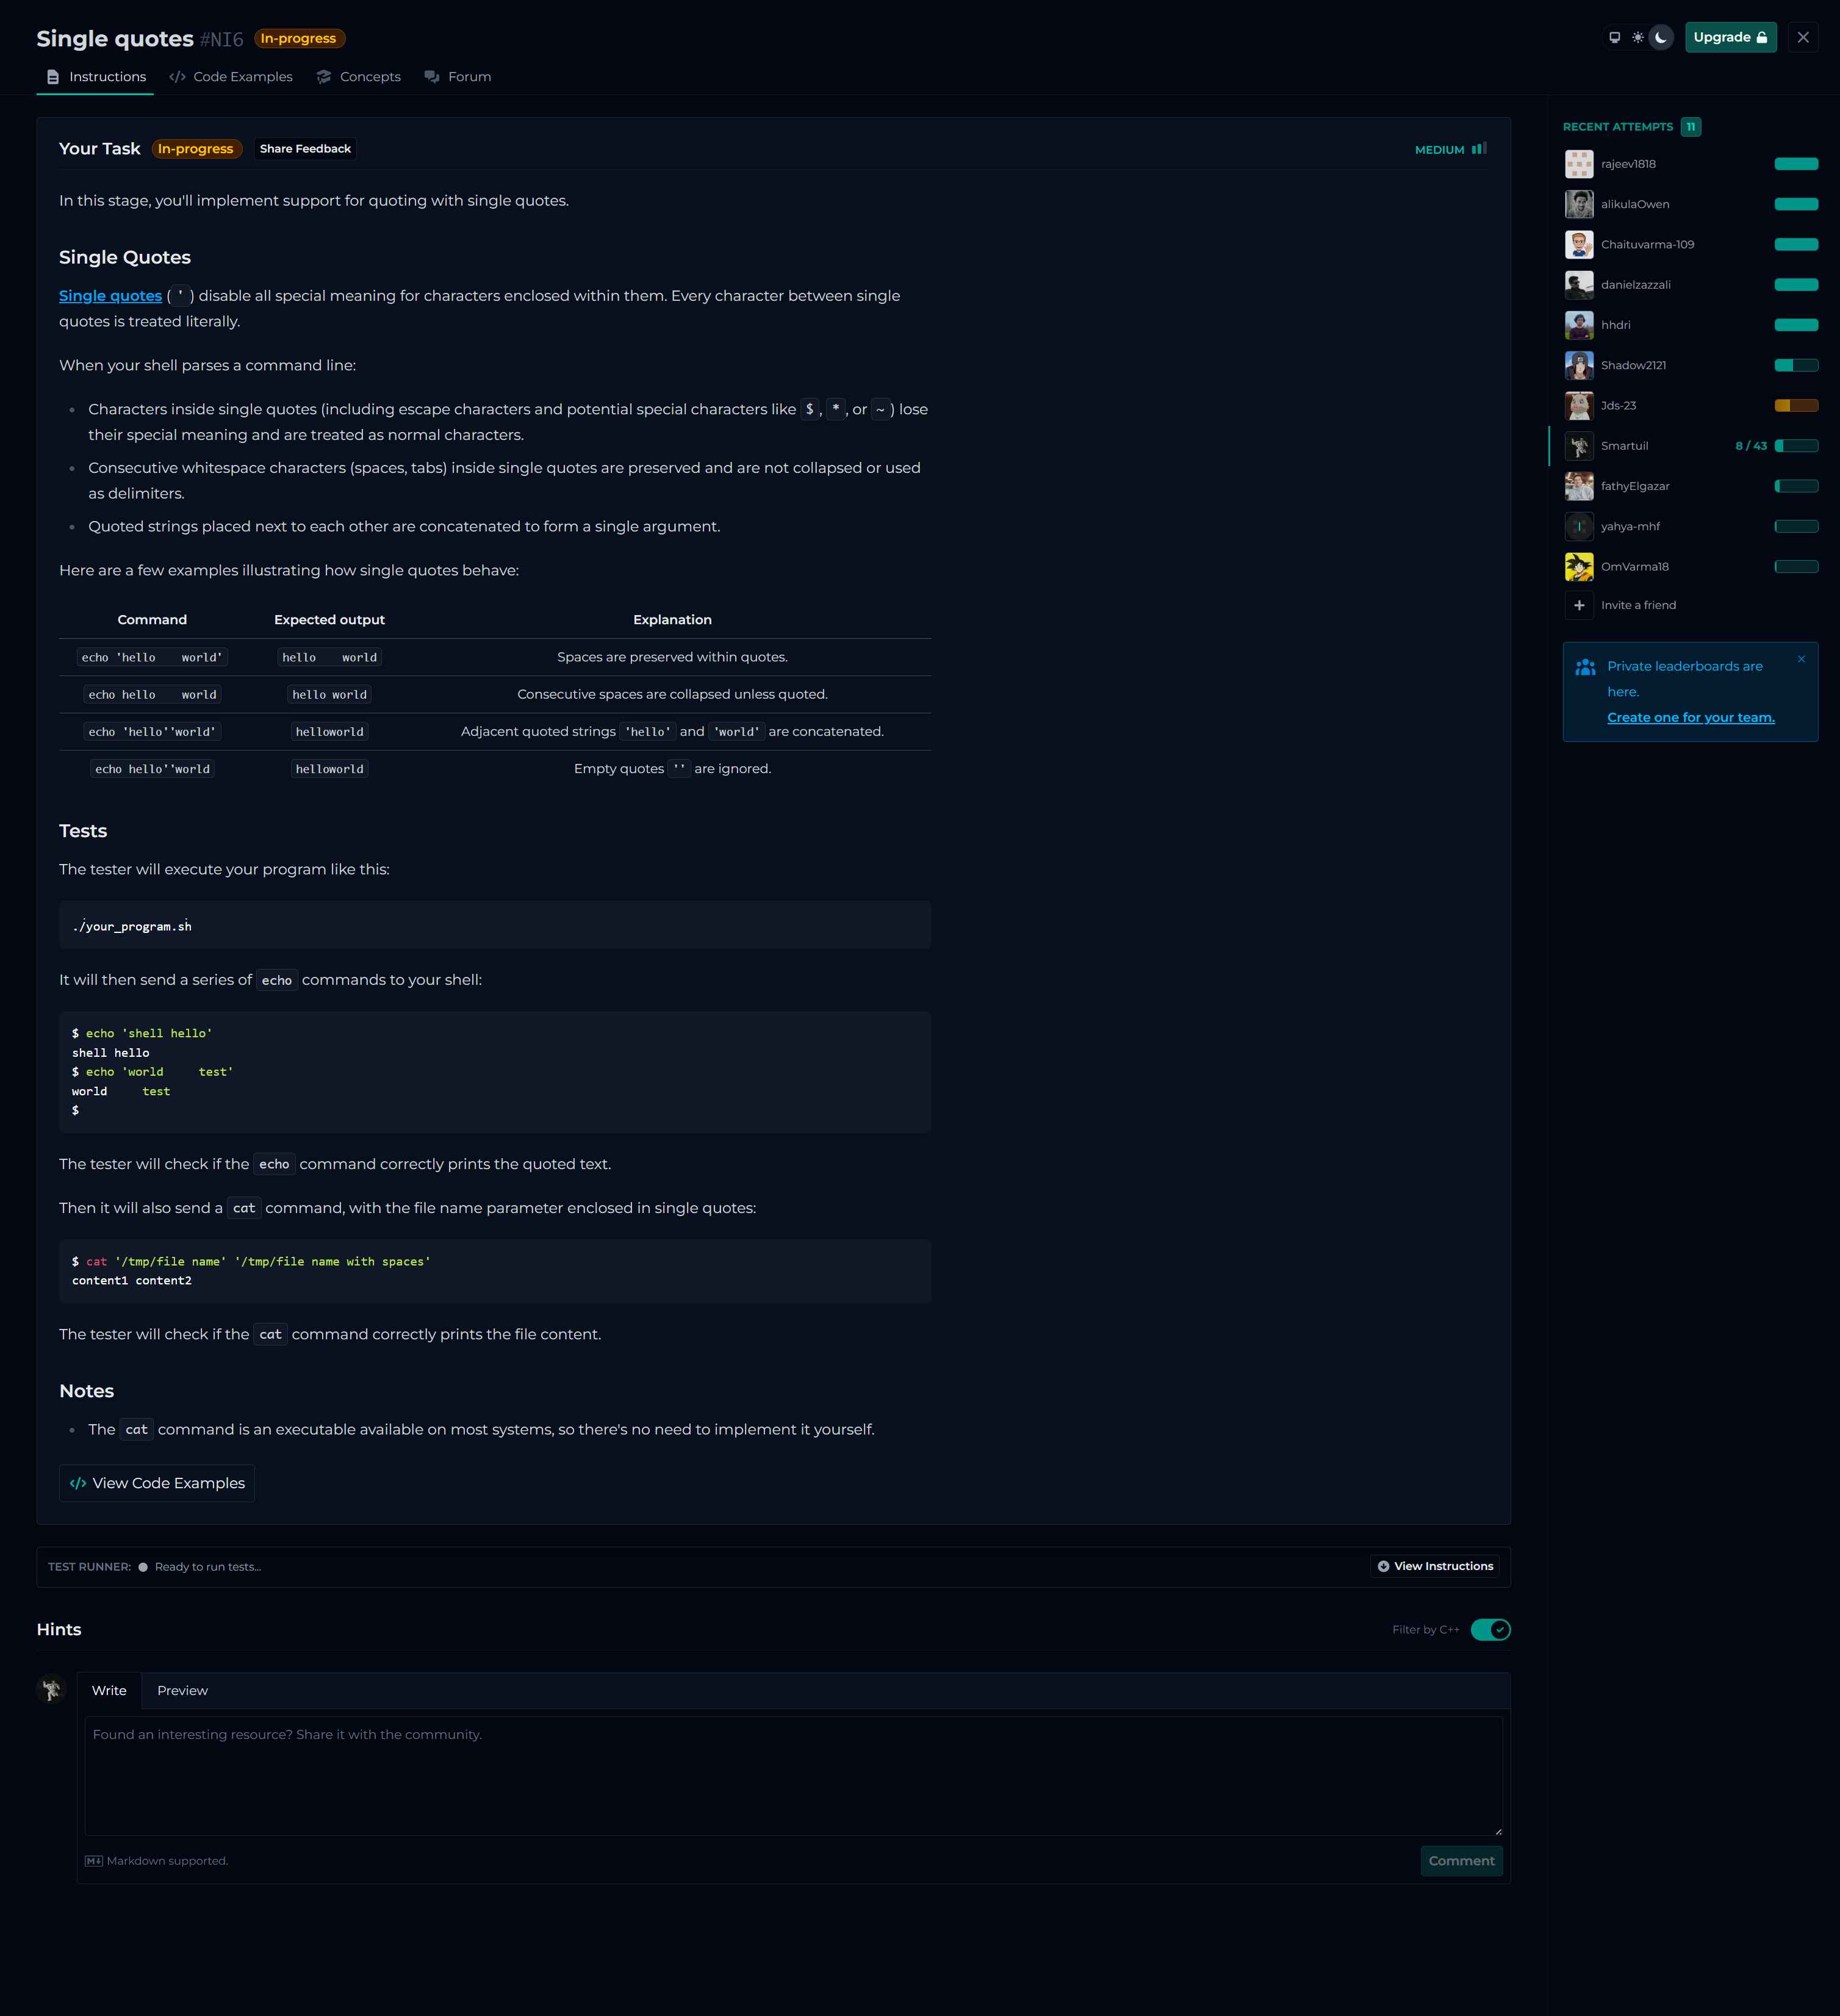Toggle the Filter by C++ switch

1490,1630
